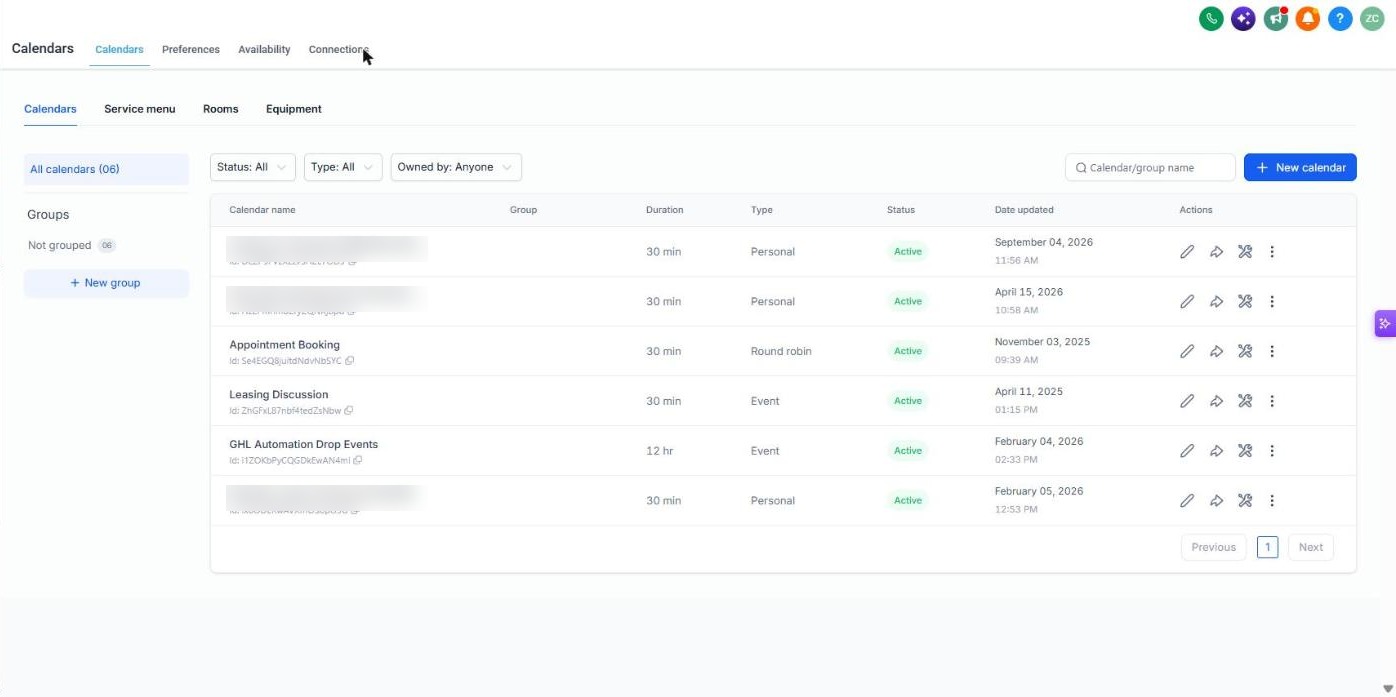1396x697 pixels.
Task: Click pencil icon in February 05, 2026 row
Action: [x=1187, y=500]
